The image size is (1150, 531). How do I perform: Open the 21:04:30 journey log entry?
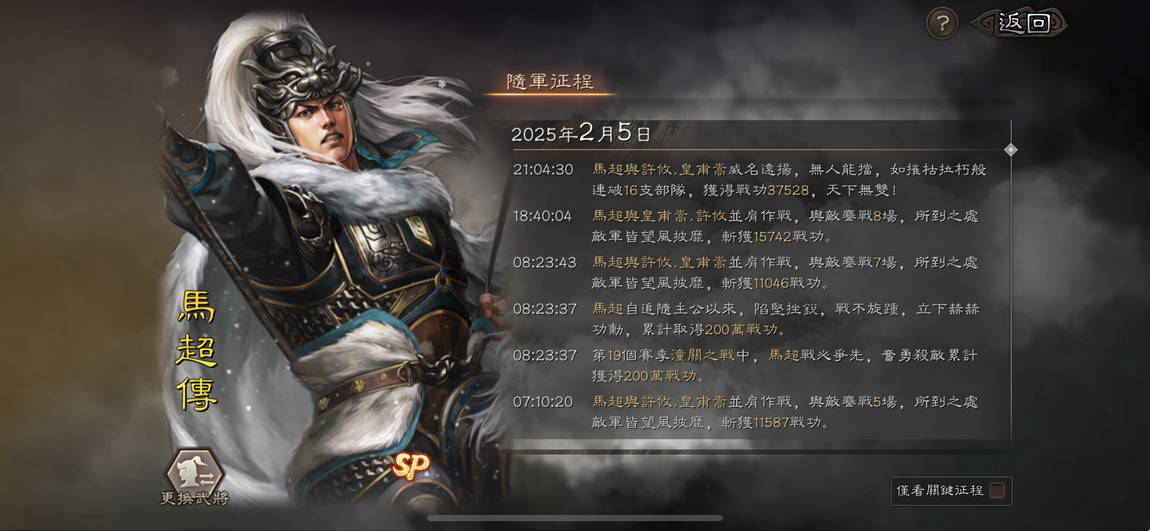pyautogui.click(x=750, y=180)
